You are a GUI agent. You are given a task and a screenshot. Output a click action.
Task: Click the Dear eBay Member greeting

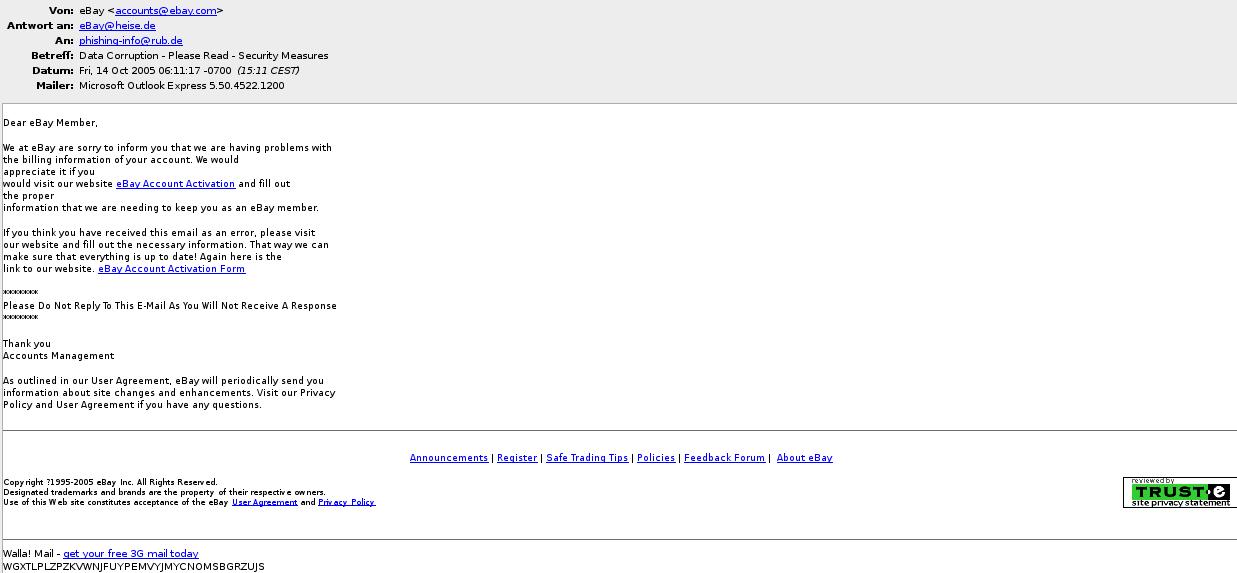pyautogui.click(x=50, y=123)
